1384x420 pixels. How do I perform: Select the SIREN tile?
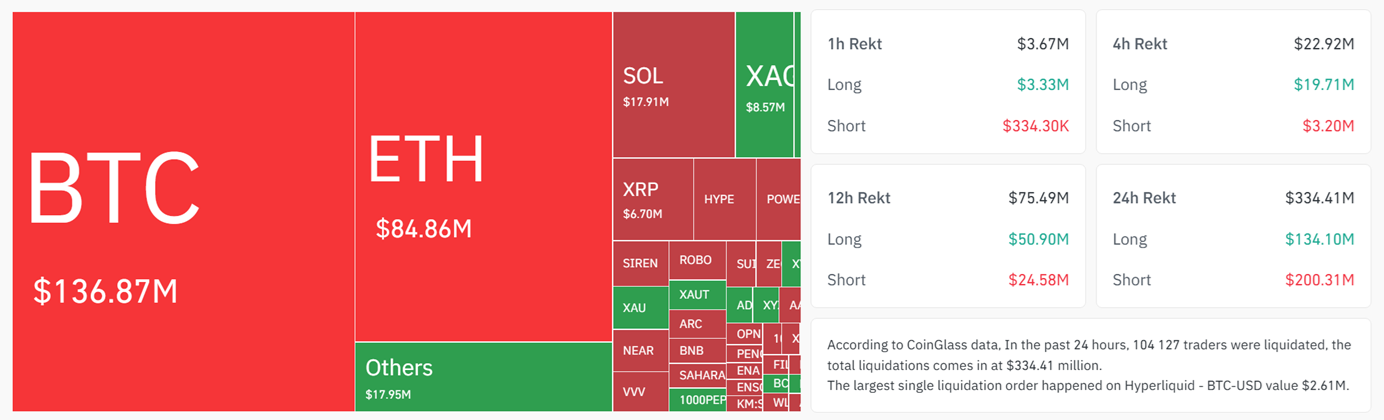coord(640,264)
